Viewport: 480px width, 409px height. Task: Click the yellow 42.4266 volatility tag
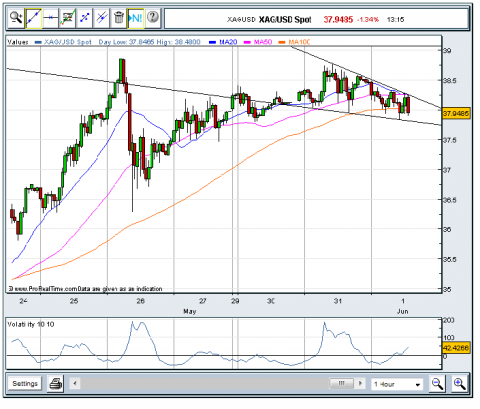[456, 348]
